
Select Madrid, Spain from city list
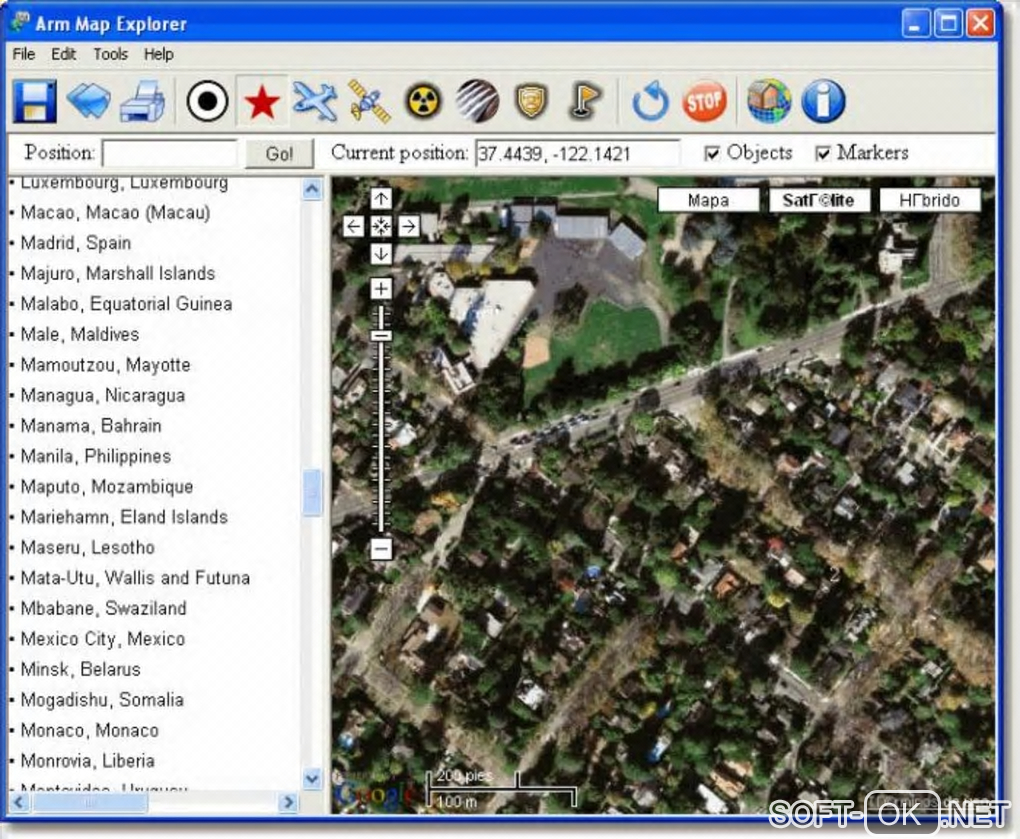pos(76,243)
